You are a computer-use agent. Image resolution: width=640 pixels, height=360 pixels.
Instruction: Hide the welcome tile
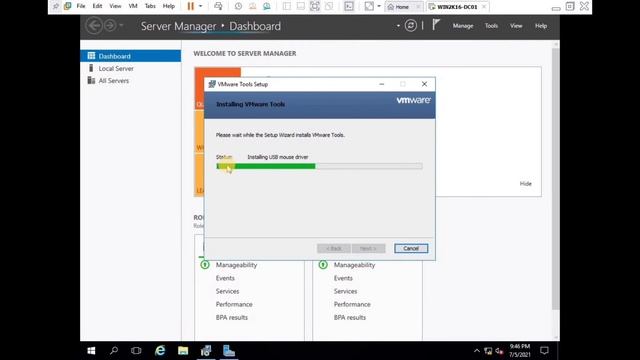click(526, 184)
